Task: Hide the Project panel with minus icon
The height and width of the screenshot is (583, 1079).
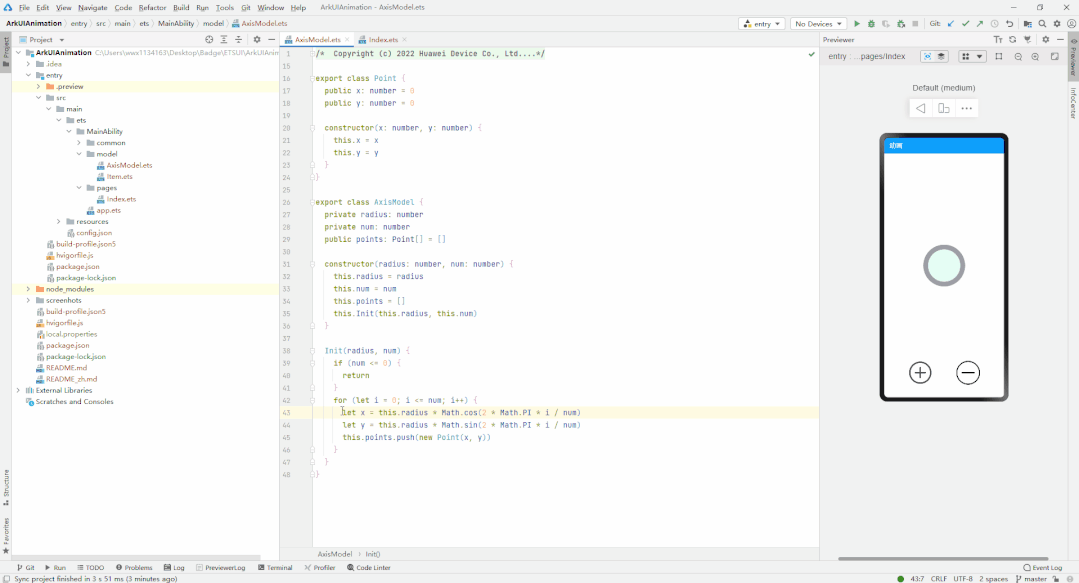Action: pyautogui.click(x=271, y=40)
